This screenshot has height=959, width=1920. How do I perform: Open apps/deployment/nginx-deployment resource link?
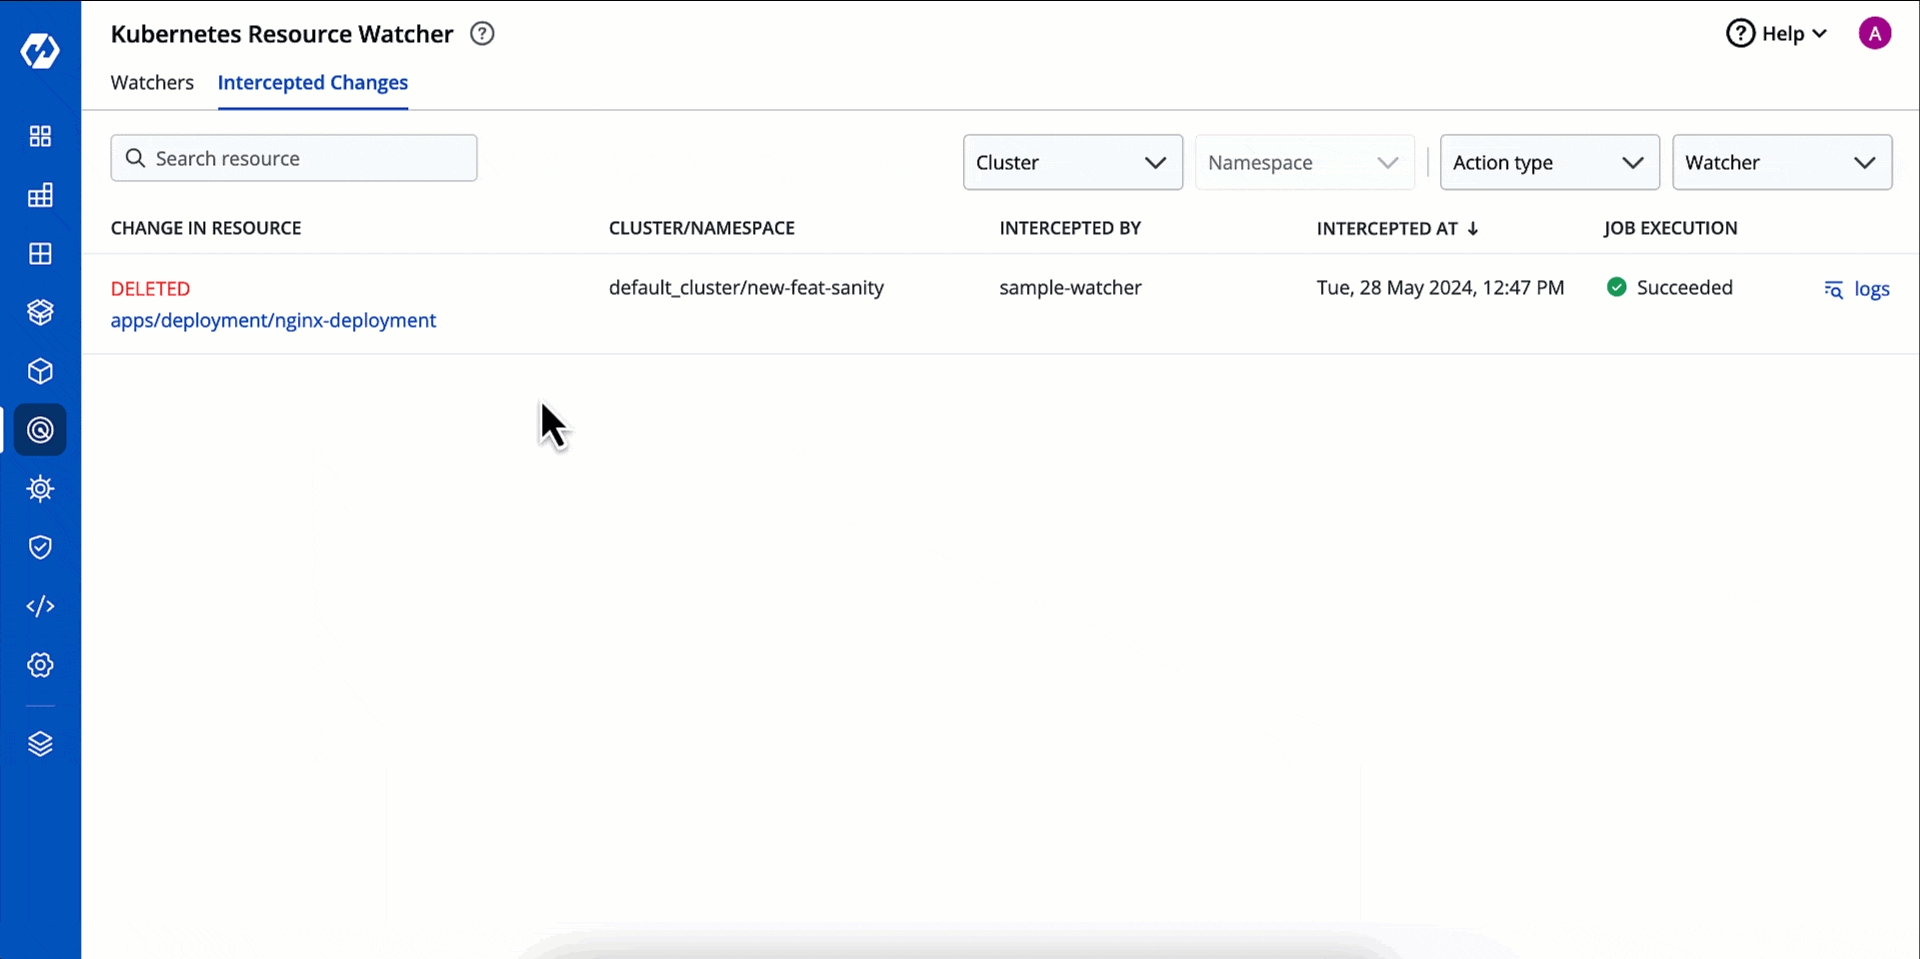[273, 320]
